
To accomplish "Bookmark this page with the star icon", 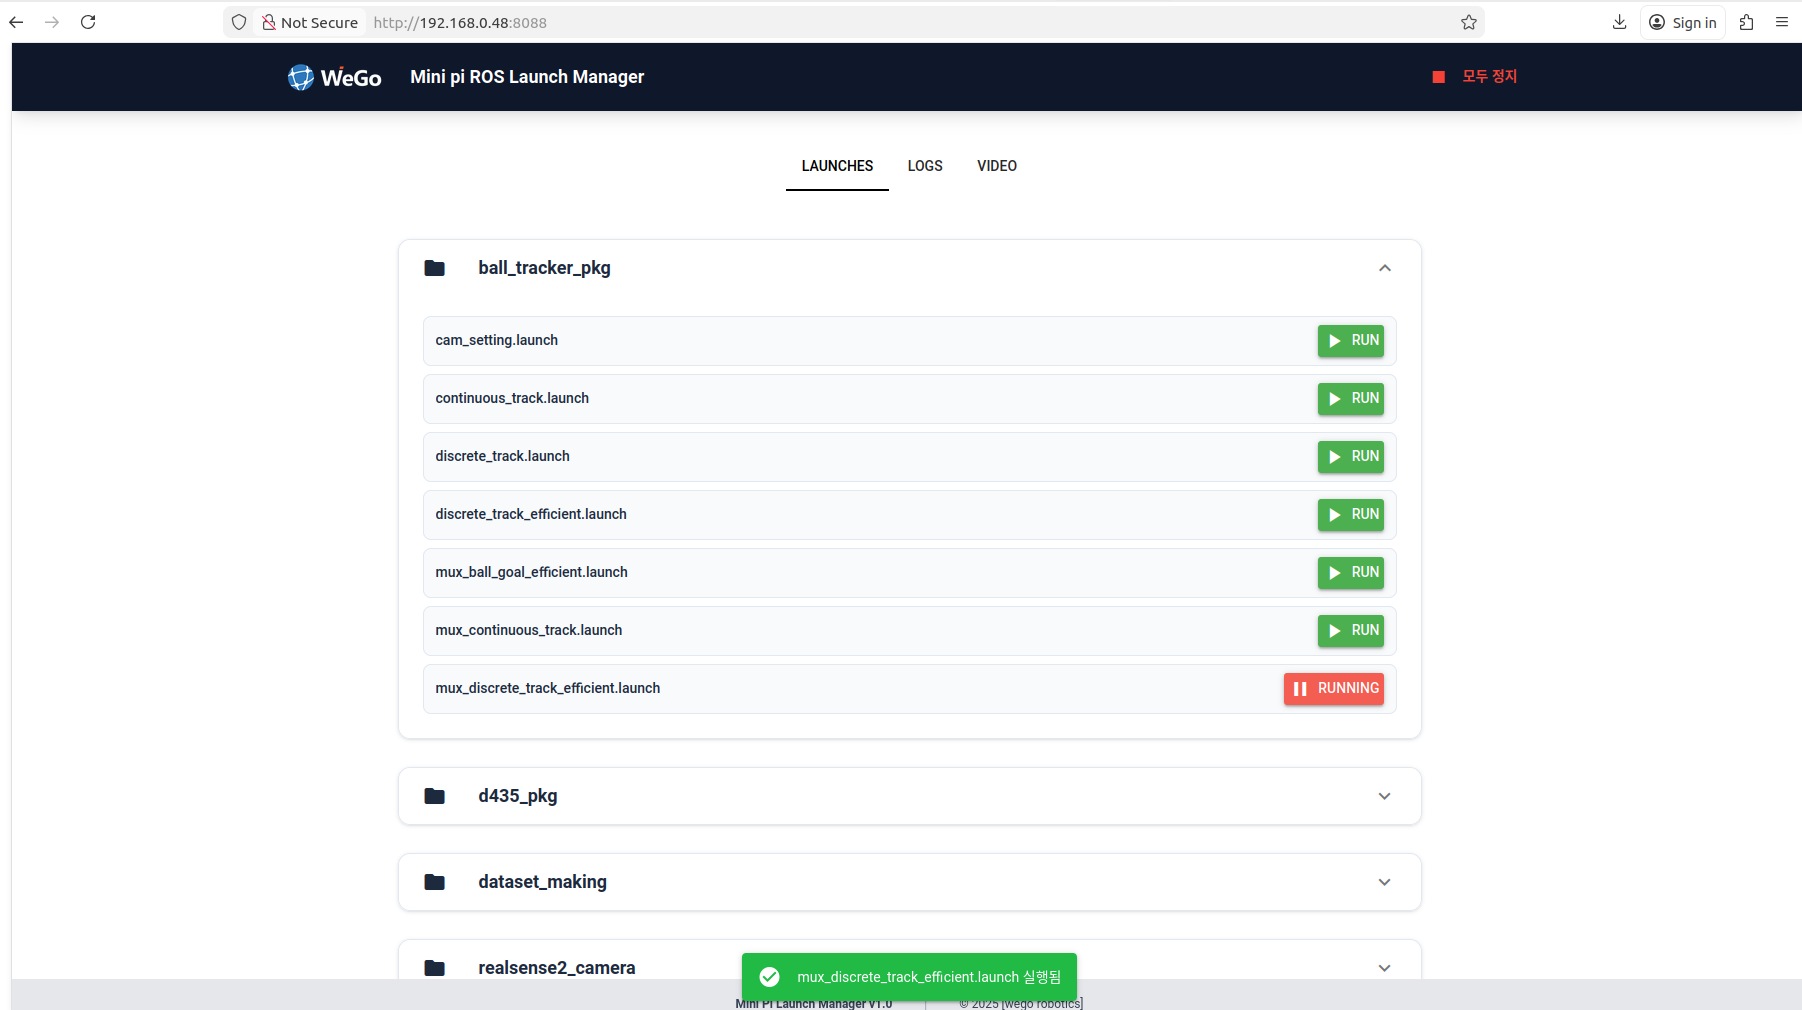I will coord(1468,22).
